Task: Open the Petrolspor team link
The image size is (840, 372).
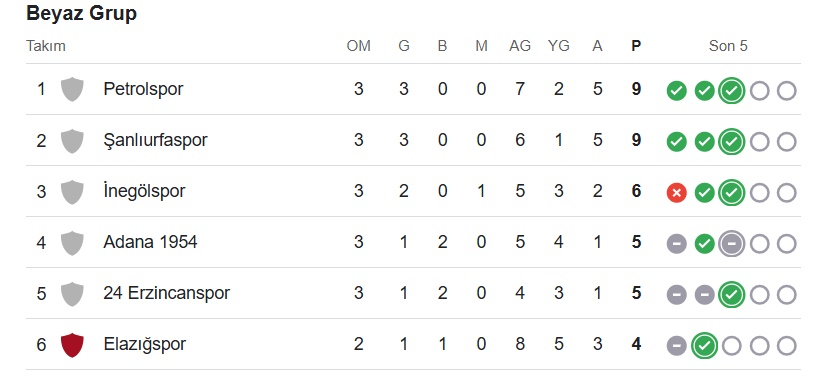Action: [143, 89]
